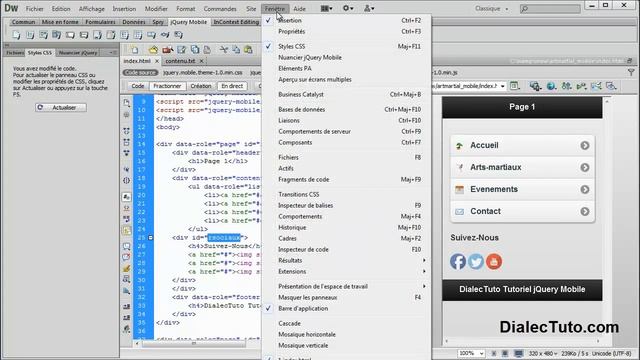
Task: Open the index.html document tab
Action: (x=137, y=61)
